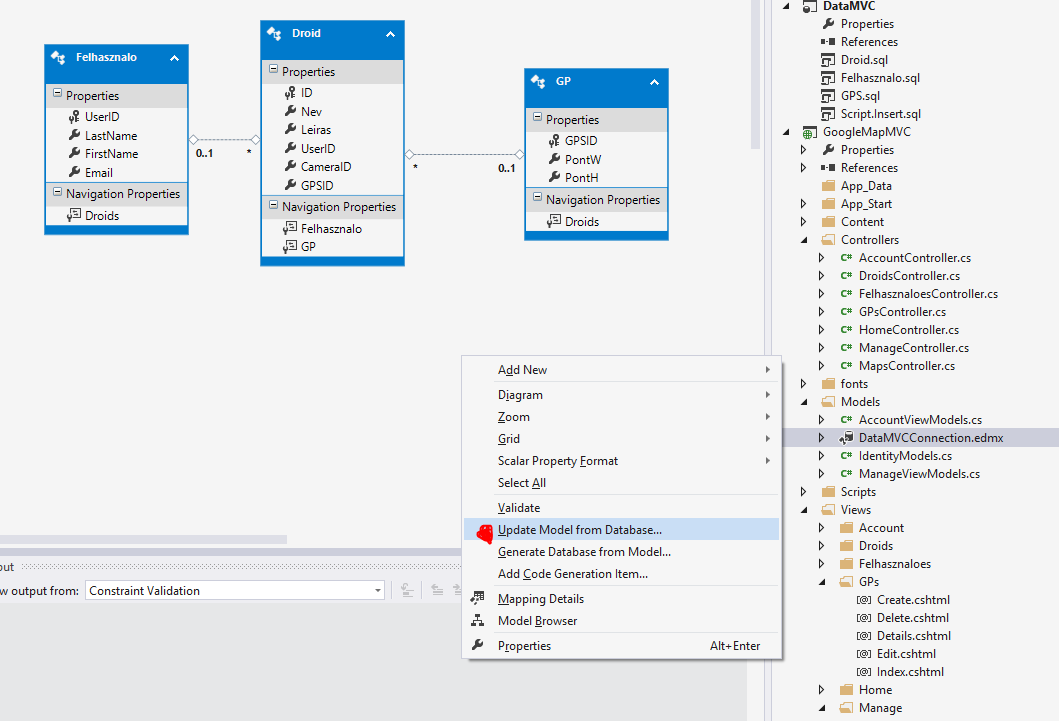The width and height of the screenshot is (1059, 721).
Task: Click the GP navigation property icon in Droid
Action: (x=290, y=246)
